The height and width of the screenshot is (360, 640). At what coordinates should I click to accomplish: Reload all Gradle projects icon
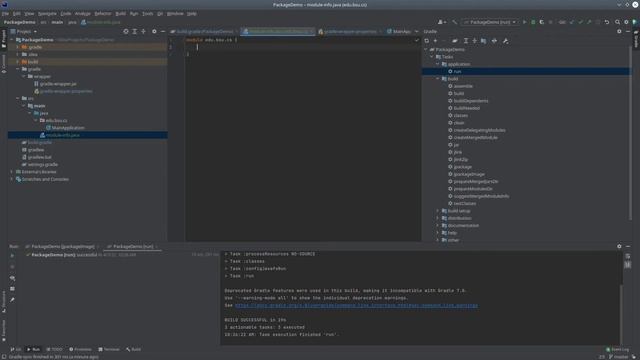427,41
